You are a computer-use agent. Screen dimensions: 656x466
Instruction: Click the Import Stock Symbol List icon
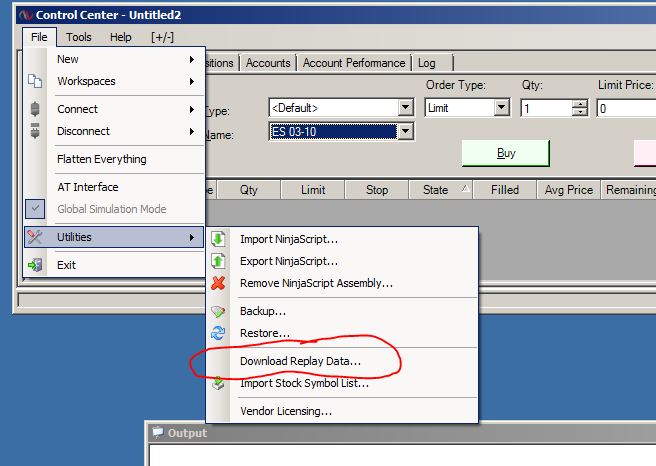(x=218, y=383)
